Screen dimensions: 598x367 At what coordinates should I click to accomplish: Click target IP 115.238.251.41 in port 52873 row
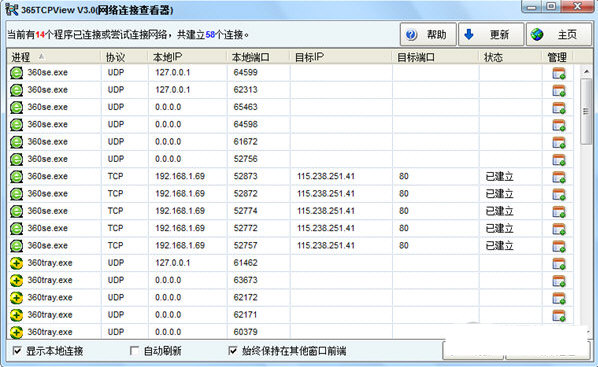tap(326, 176)
